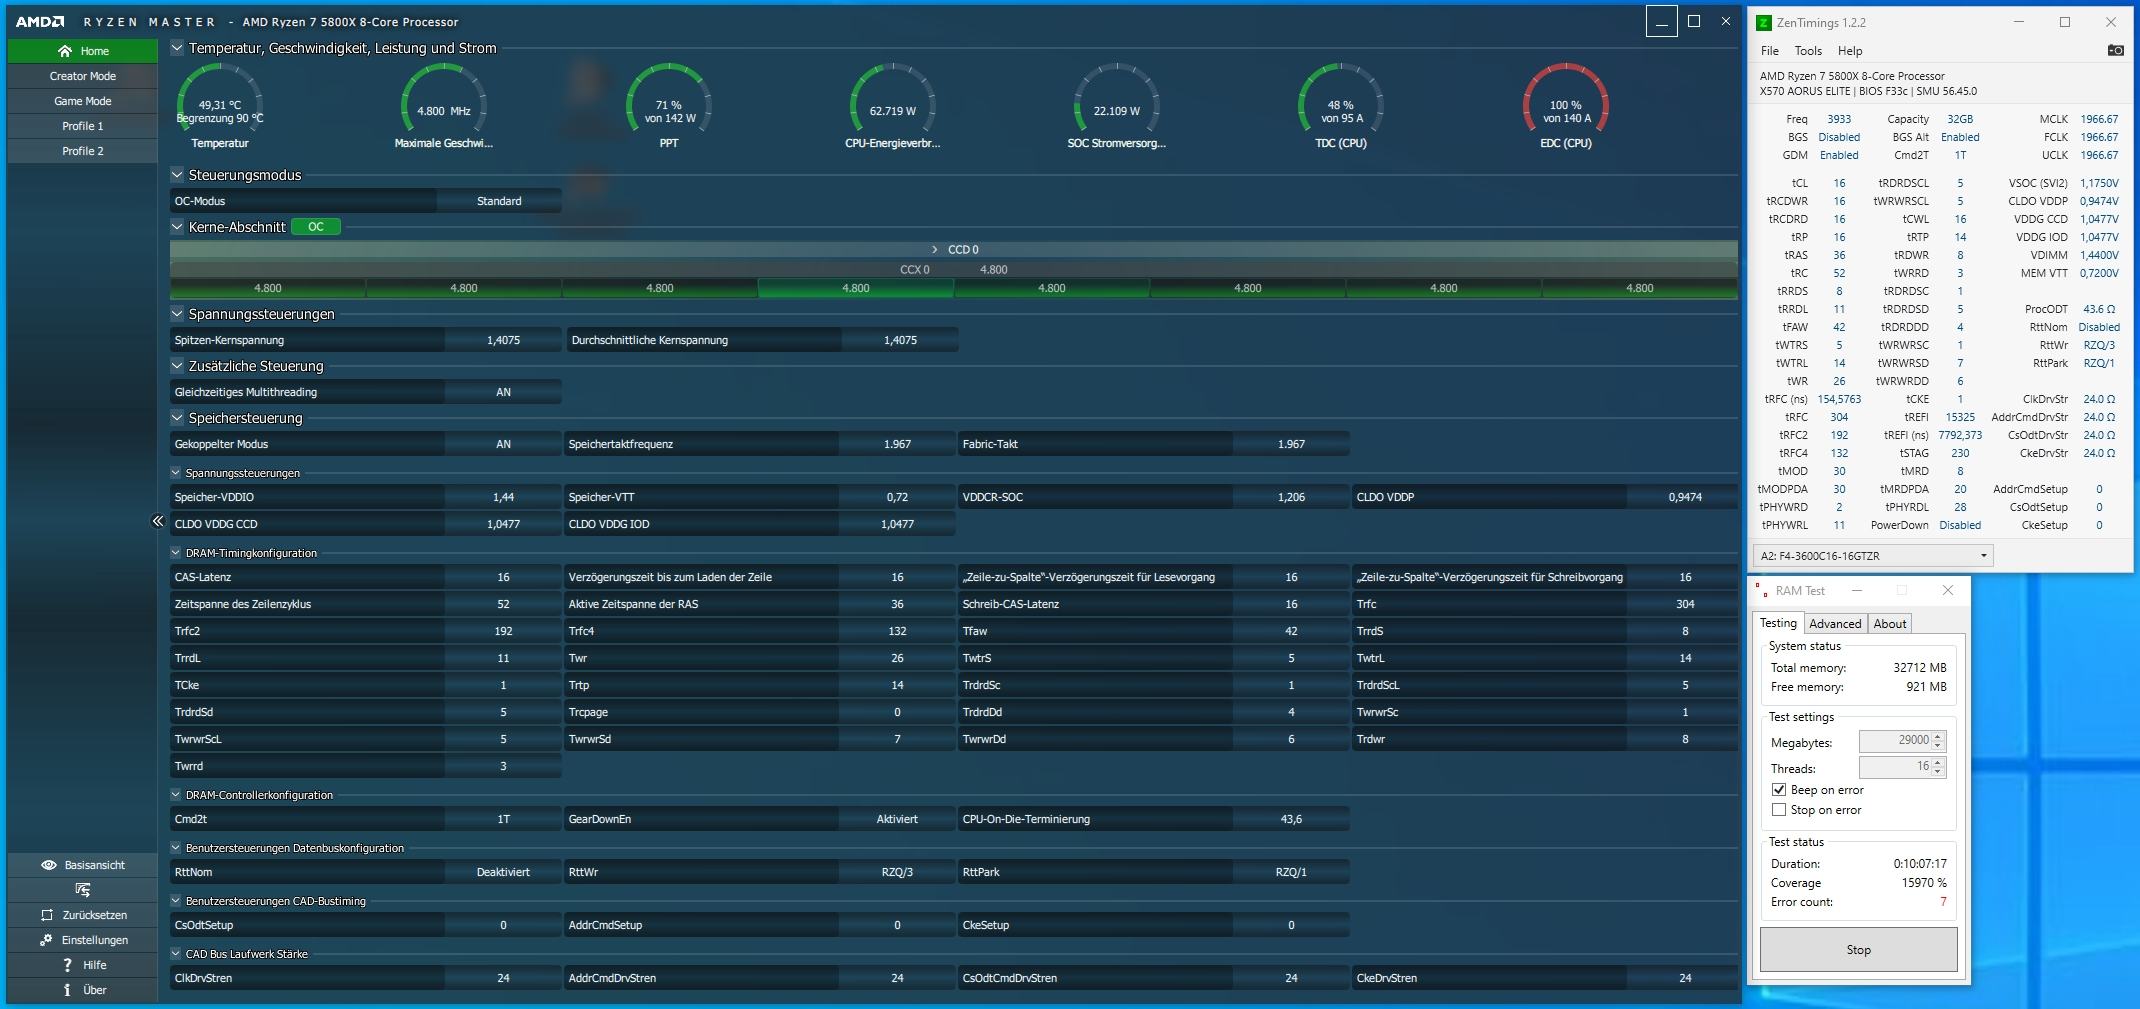Click the last core 4.800 frequency bar

click(1640, 289)
